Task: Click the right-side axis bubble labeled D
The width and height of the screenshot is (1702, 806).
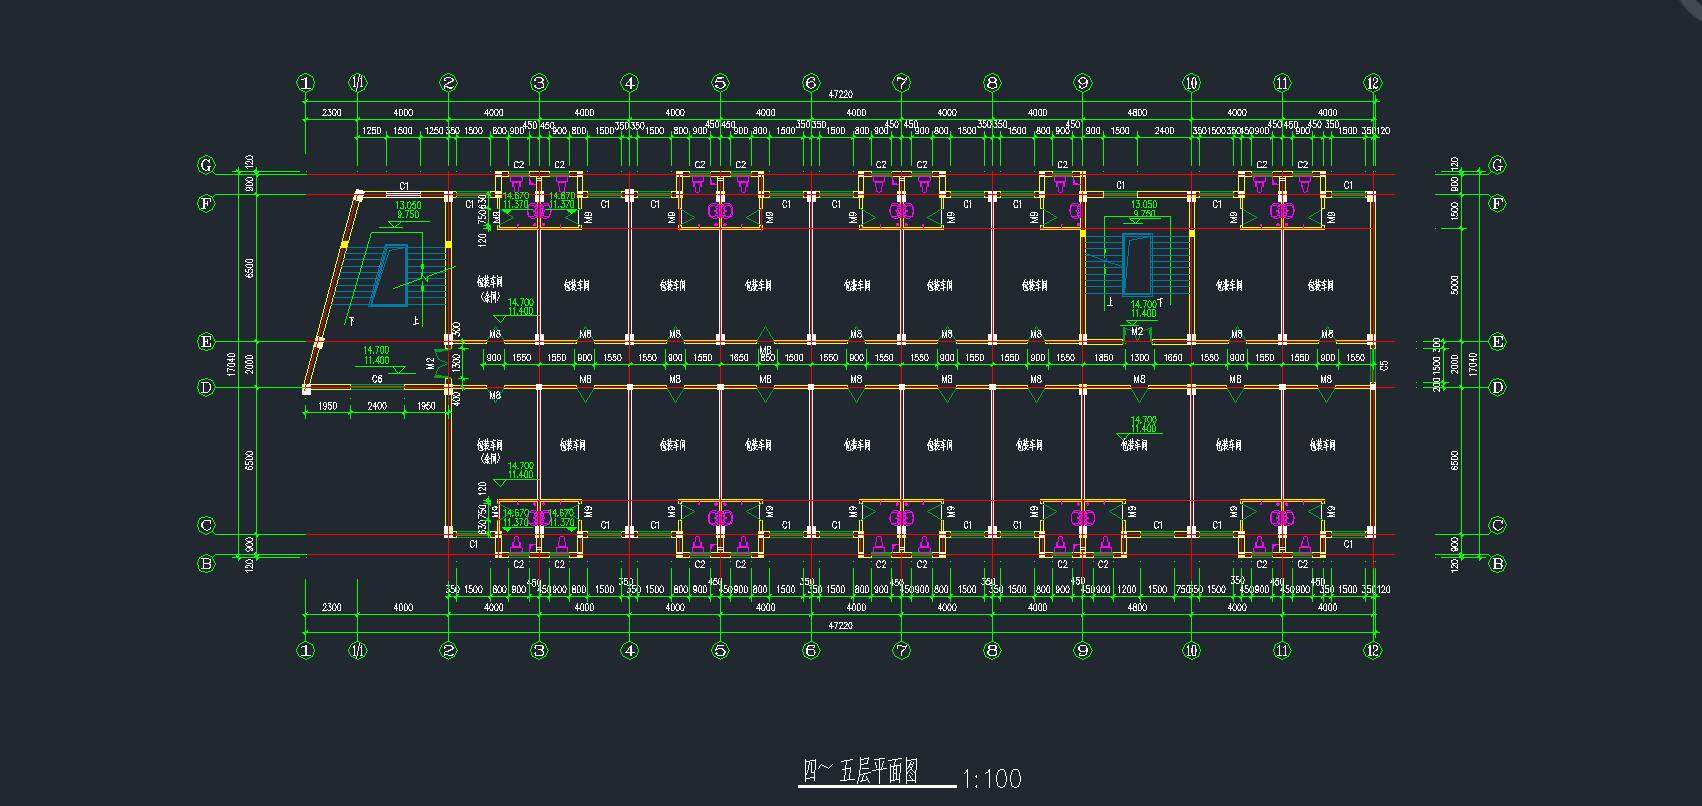Action: pos(1497,387)
